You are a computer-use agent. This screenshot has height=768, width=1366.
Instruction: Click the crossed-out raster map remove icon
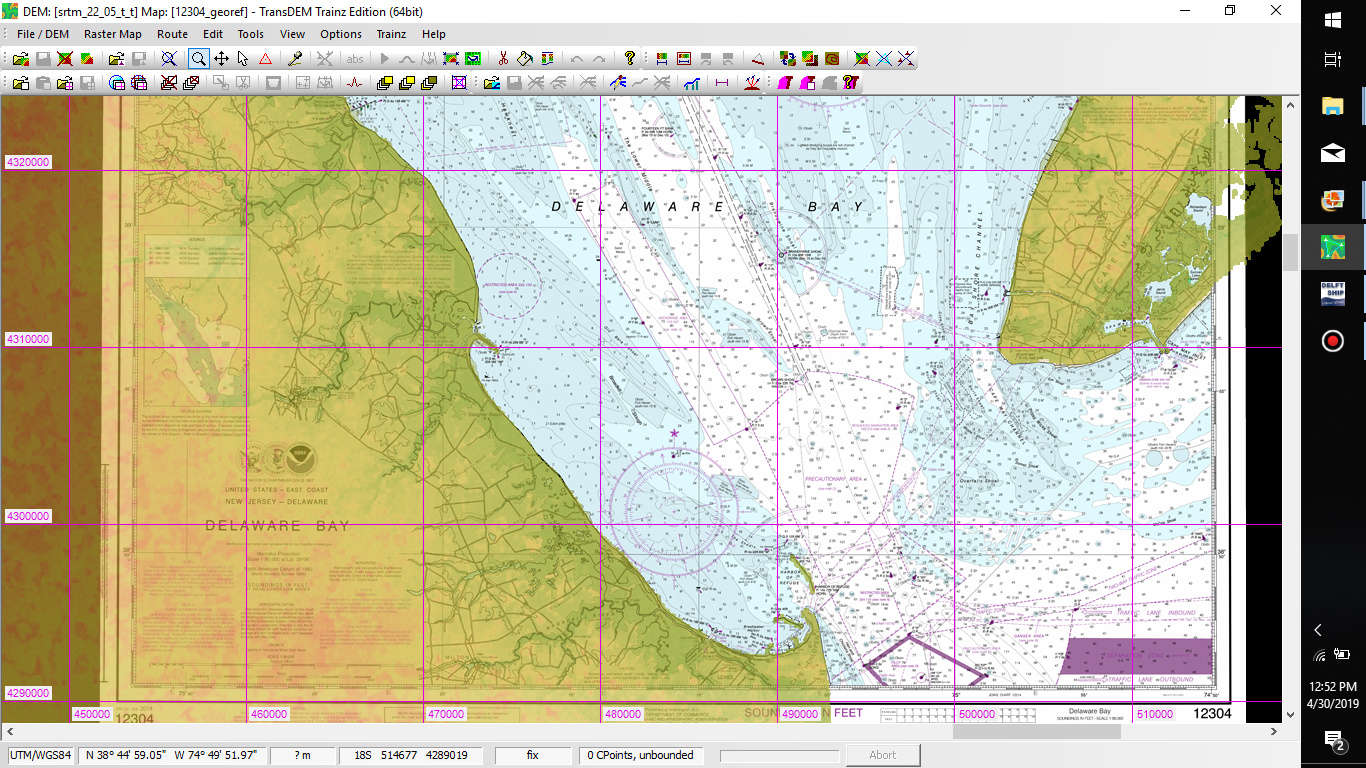(x=169, y=83)
